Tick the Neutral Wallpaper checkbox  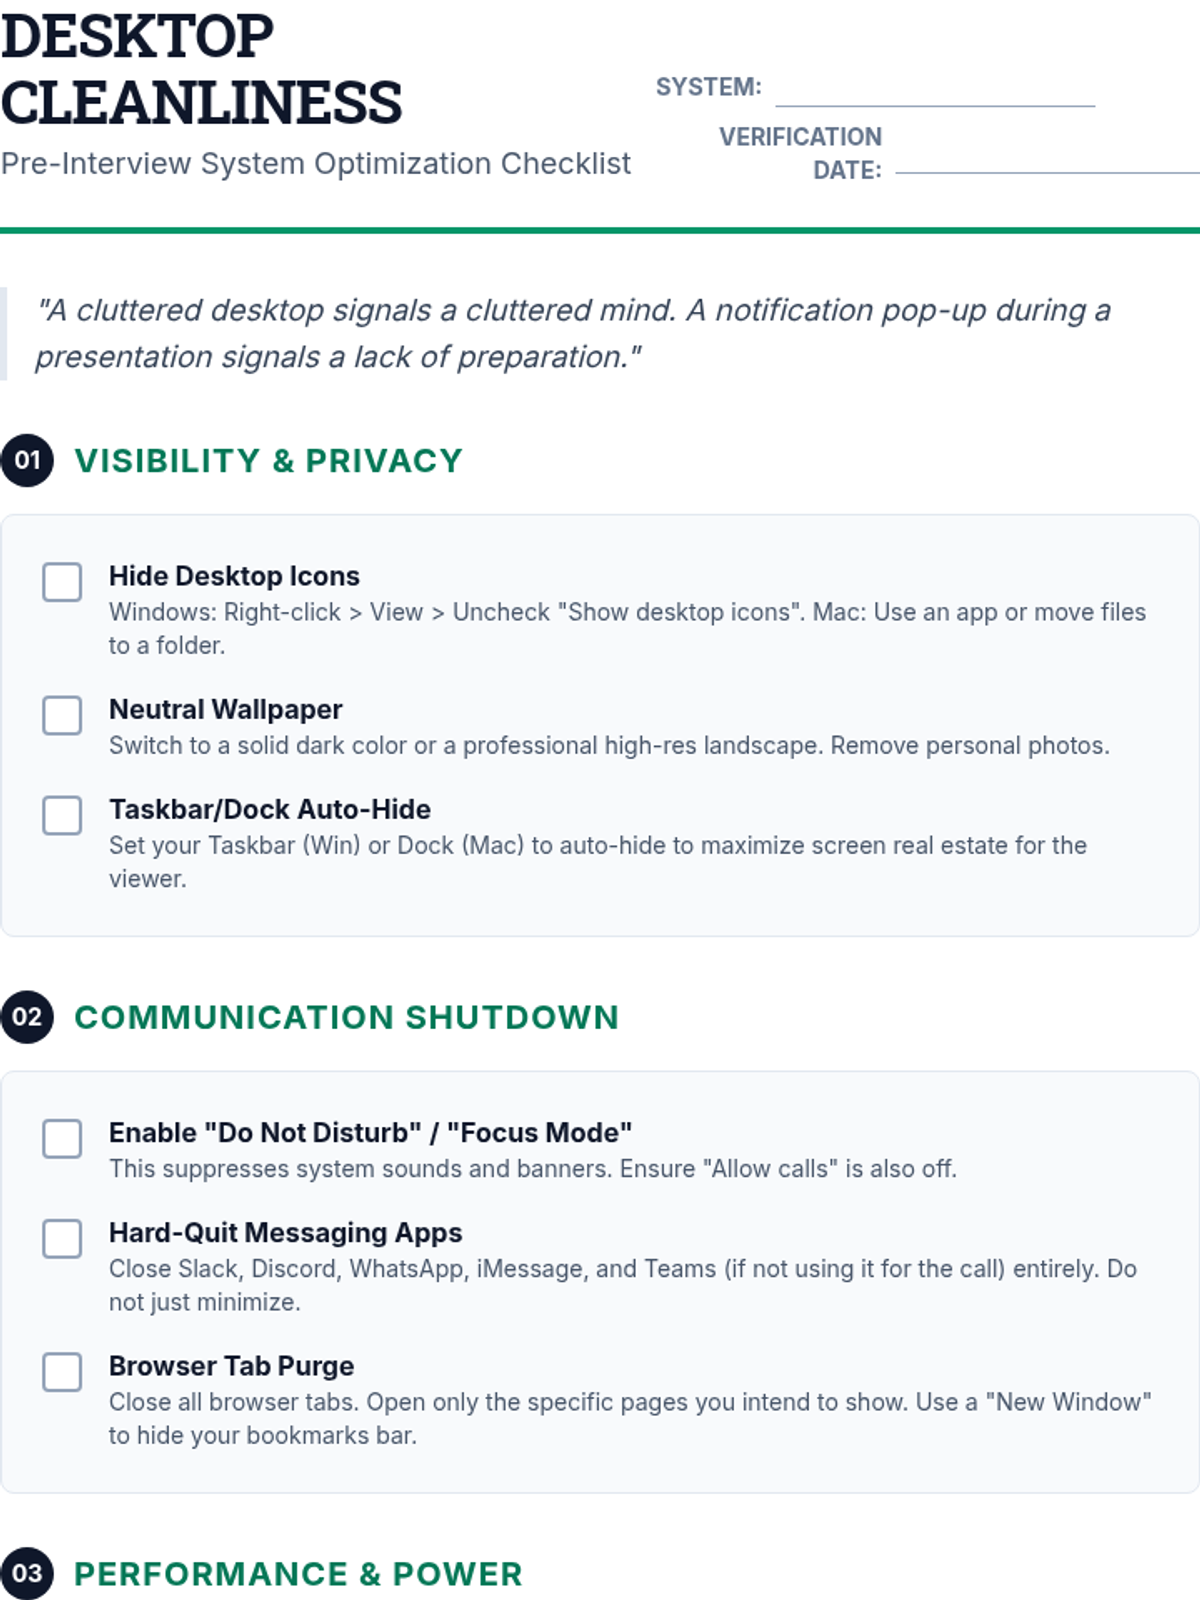(62, 715)
